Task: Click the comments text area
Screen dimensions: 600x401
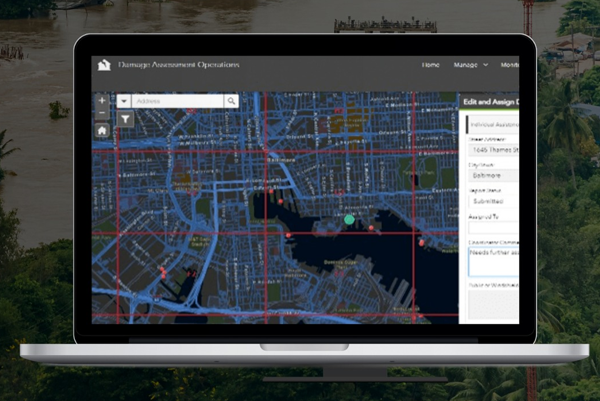Action: pyautogui.click(x=492, y=262)
